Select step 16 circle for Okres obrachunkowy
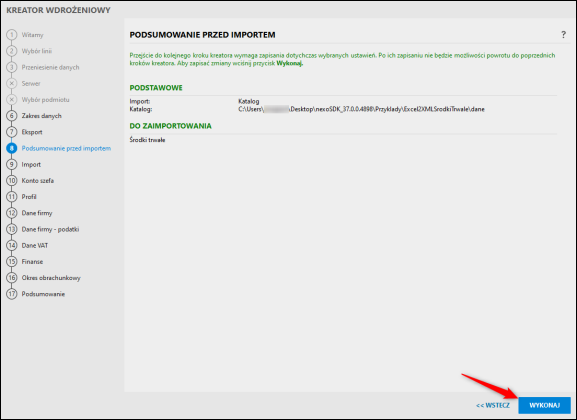 click(12, 278)
